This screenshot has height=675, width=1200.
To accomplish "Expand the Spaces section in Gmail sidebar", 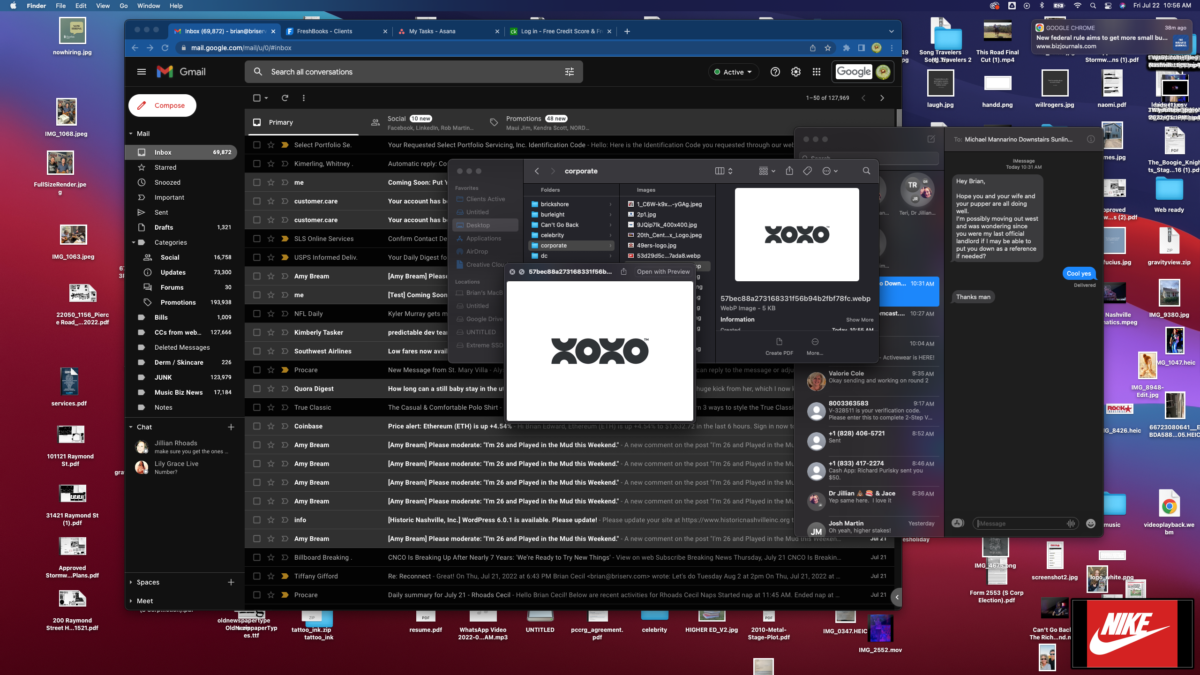I will 131,582.
